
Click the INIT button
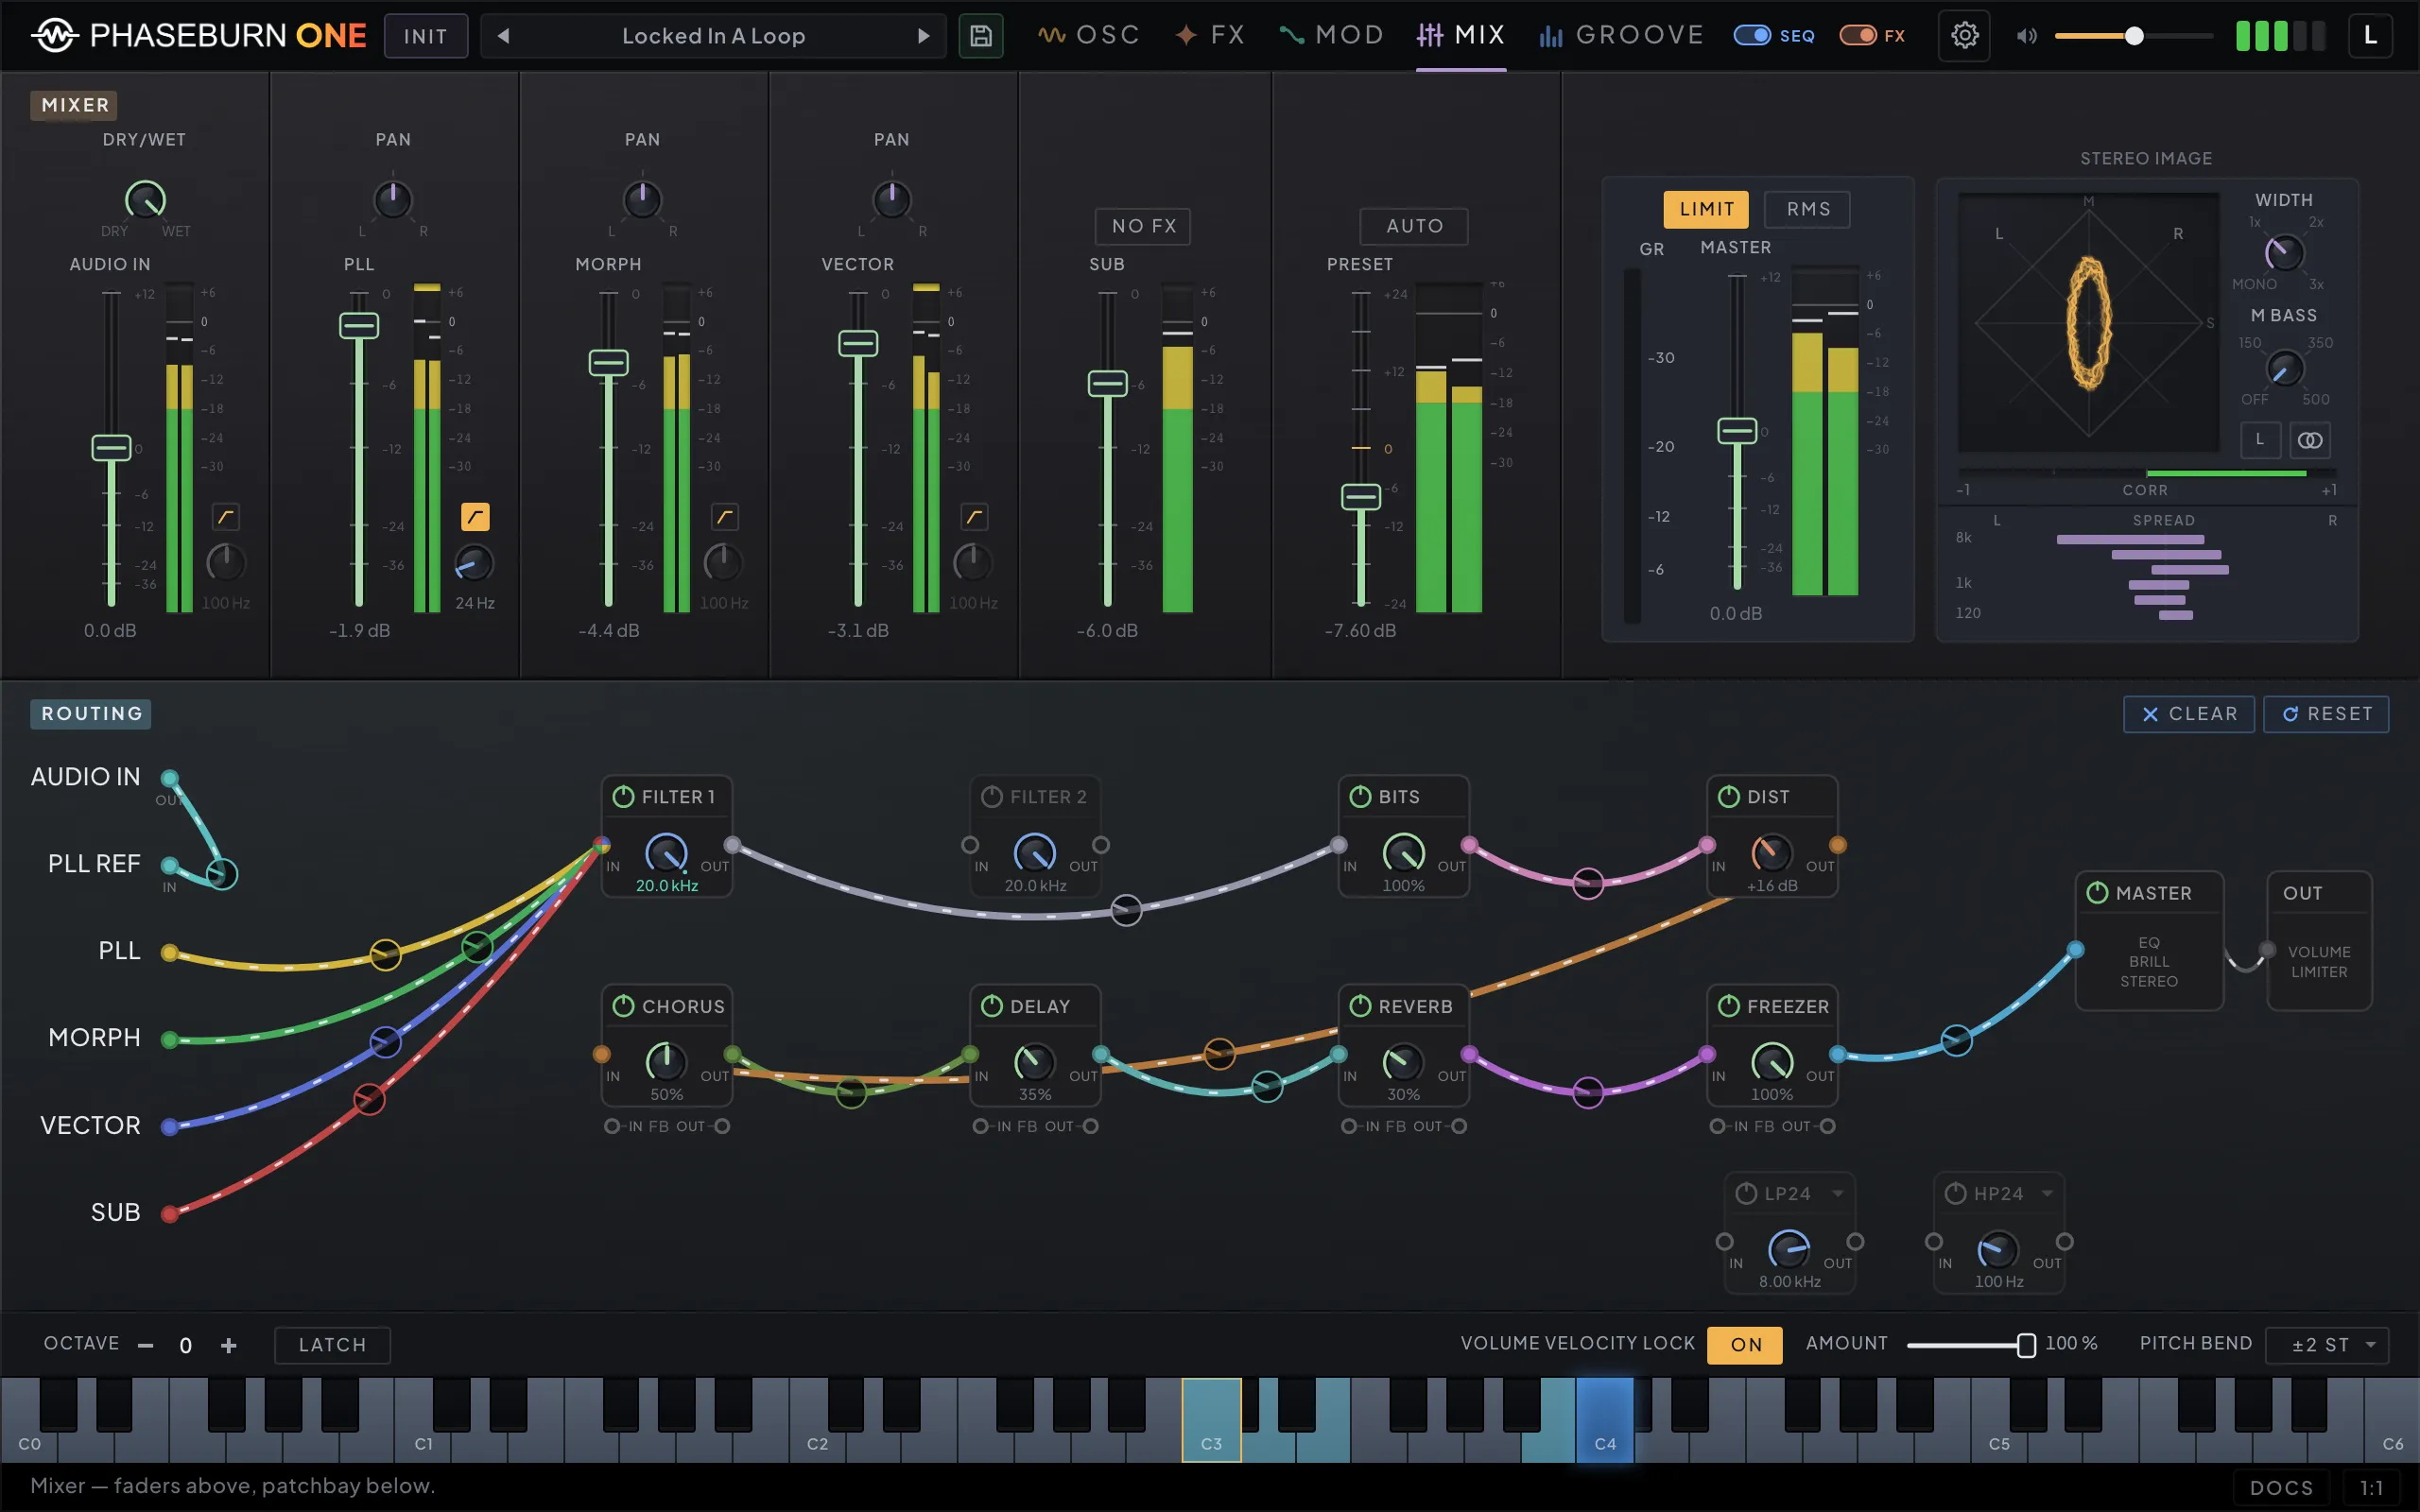426,36
